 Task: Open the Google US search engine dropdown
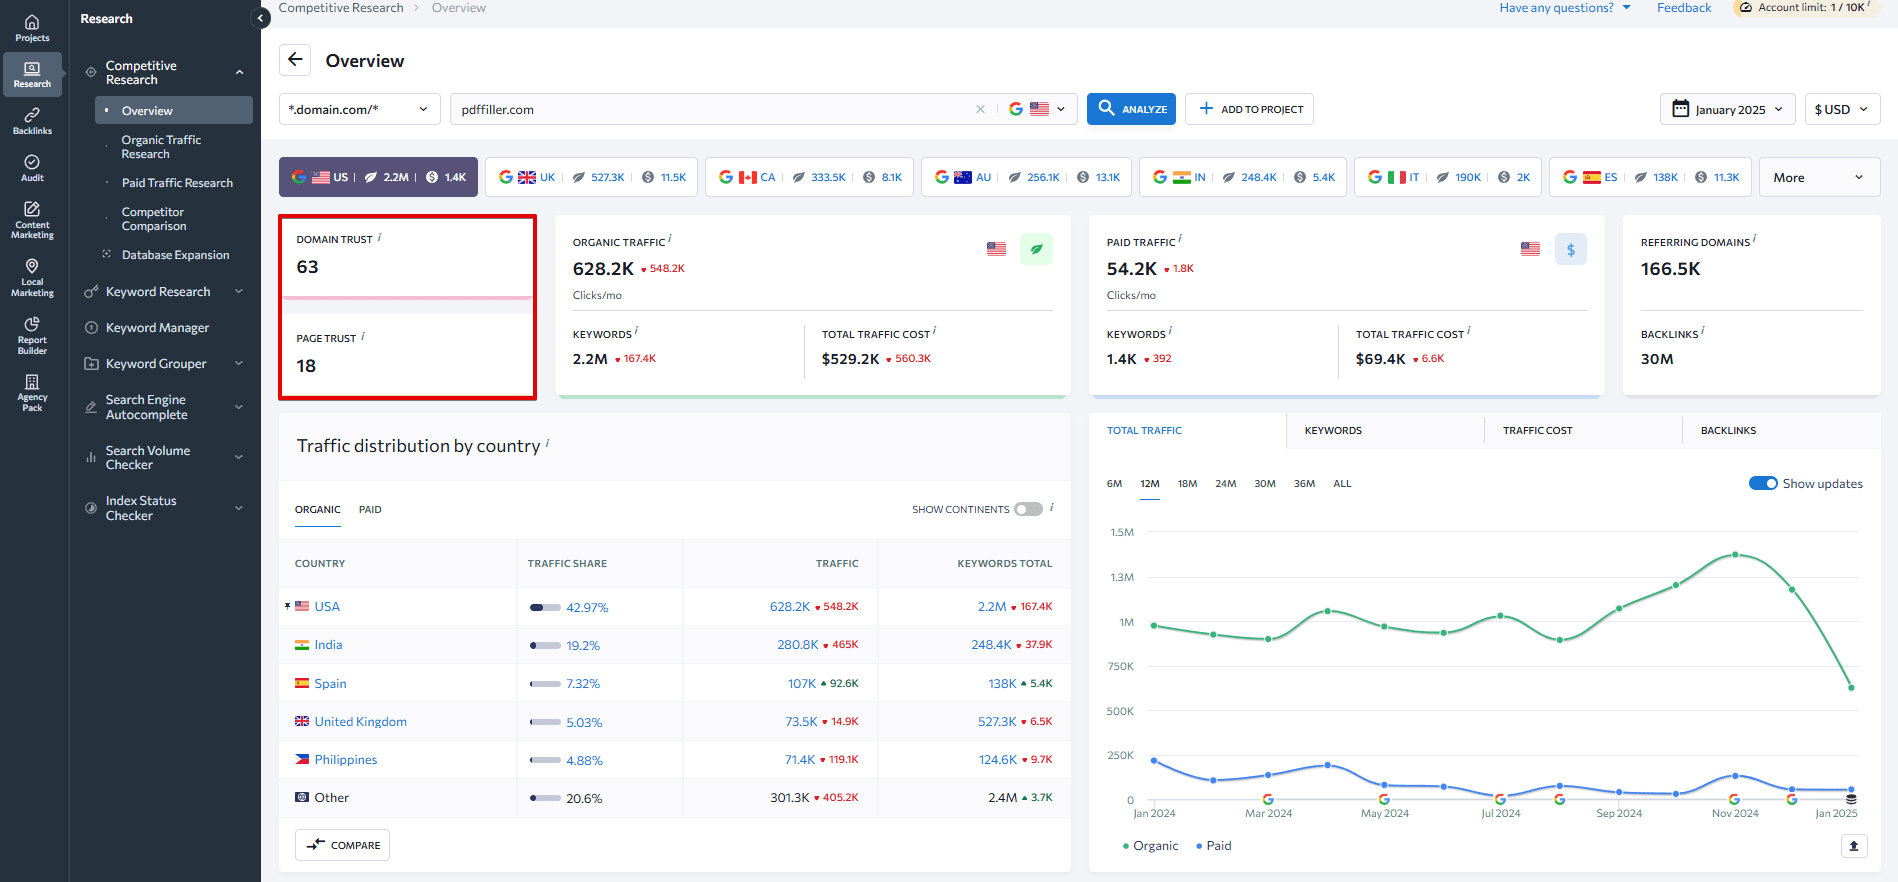click(x=1037, y=109)
